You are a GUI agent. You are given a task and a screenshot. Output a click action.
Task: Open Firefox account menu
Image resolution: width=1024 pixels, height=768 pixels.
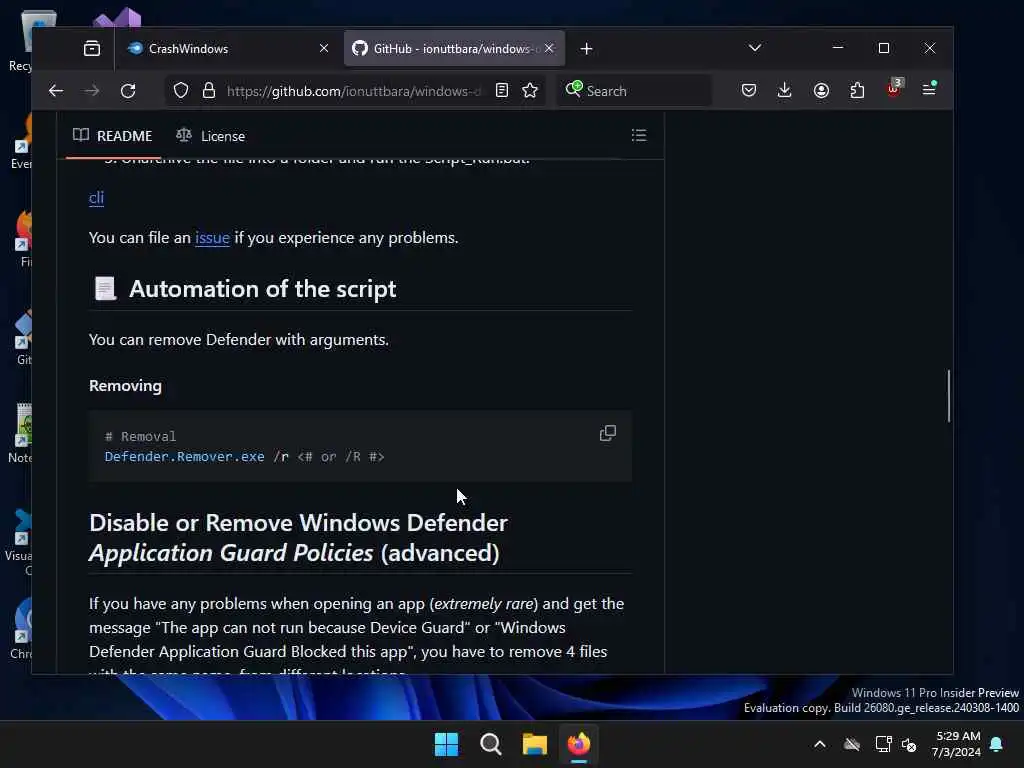tap(822, 90)
